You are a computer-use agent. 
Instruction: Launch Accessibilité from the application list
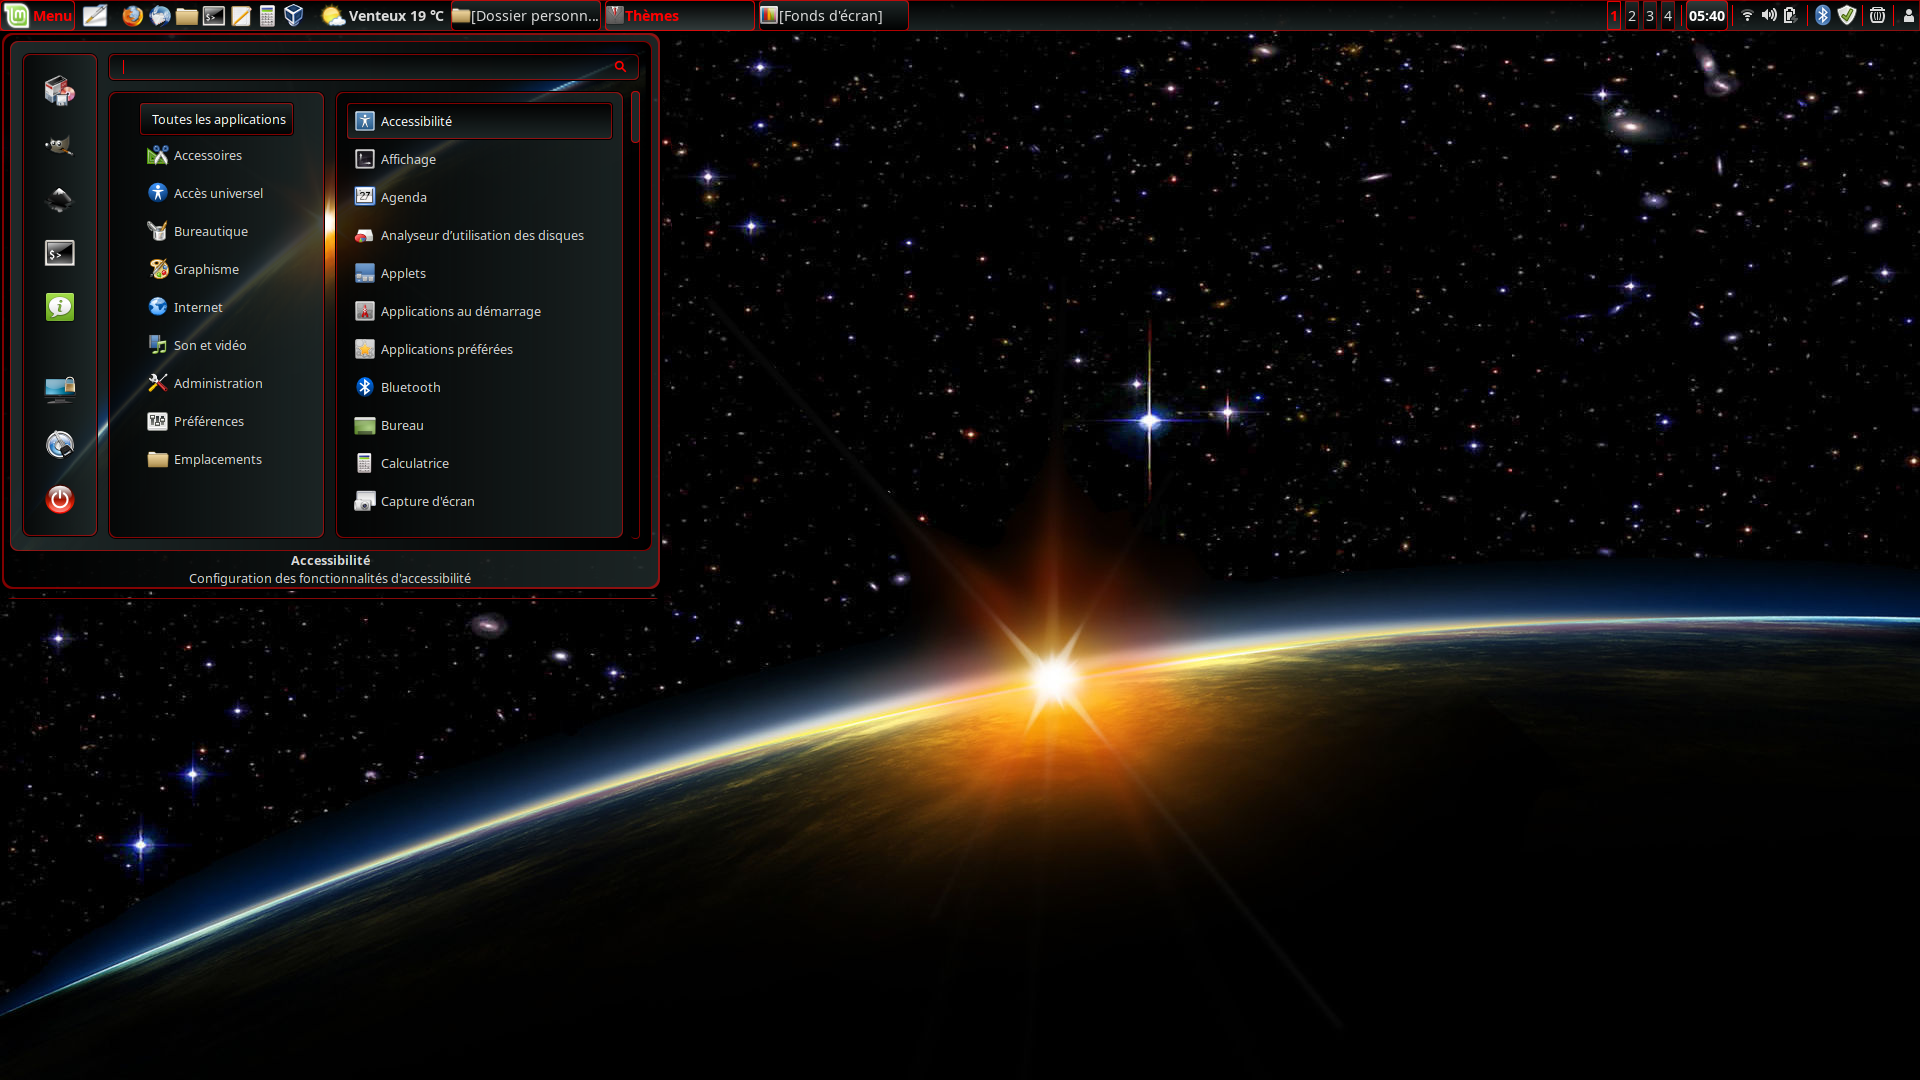[x=480, y=121]
